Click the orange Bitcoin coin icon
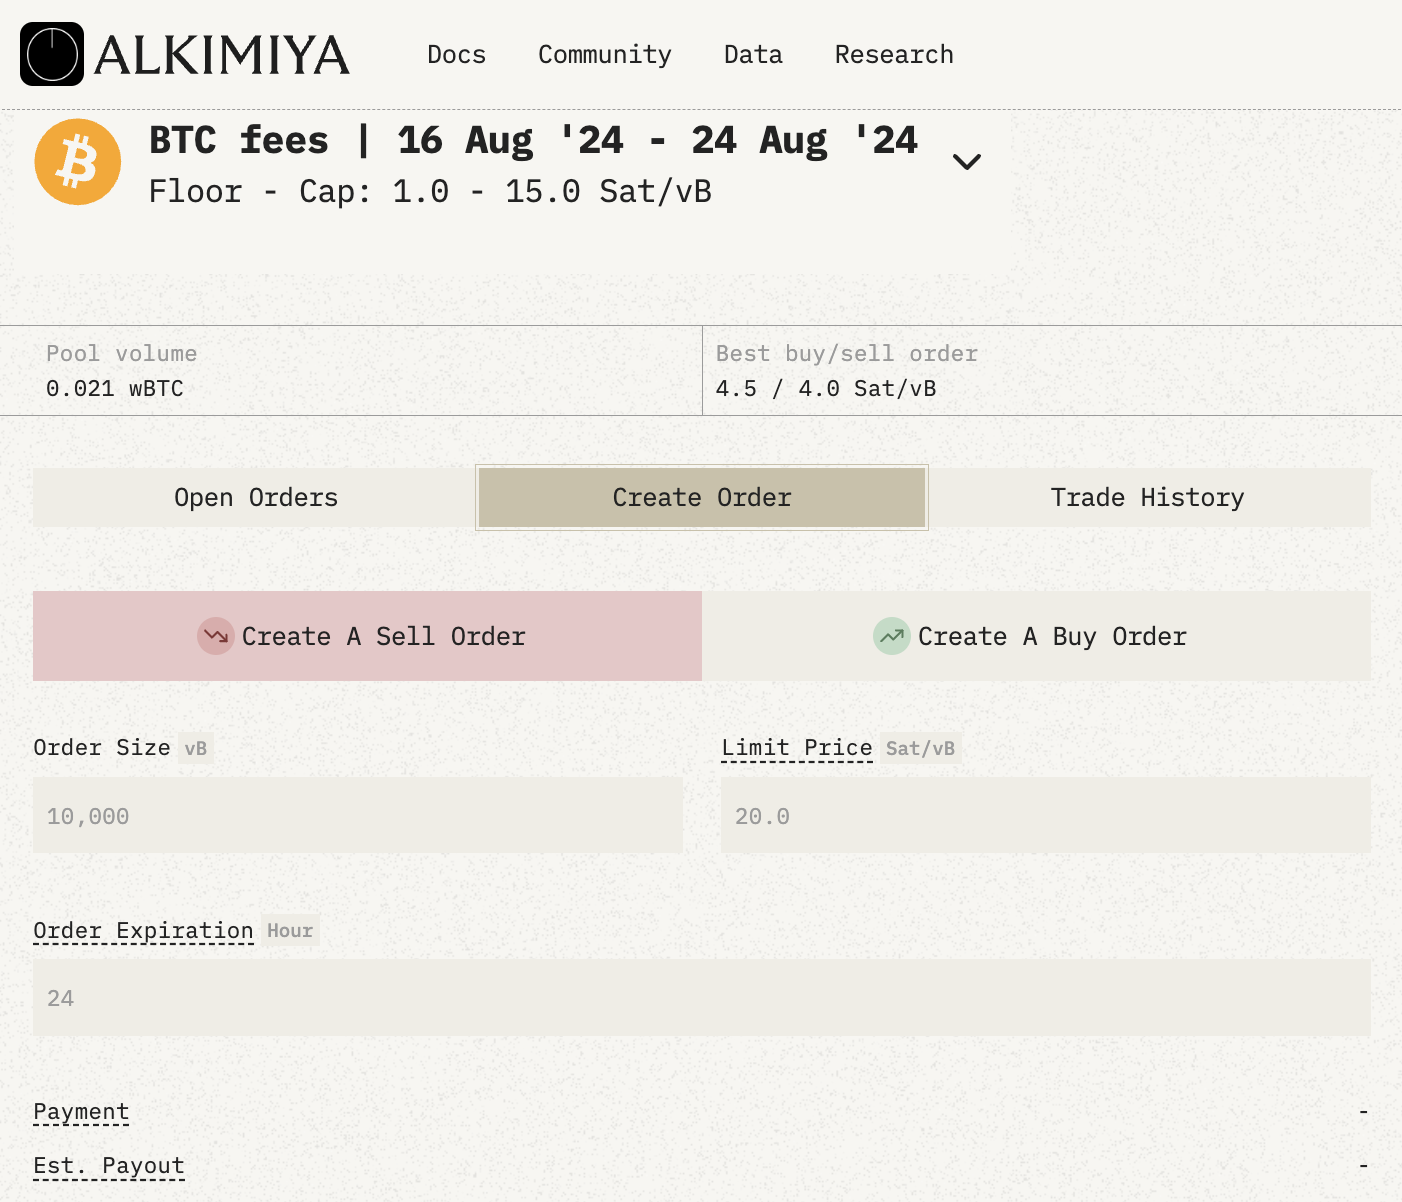 point(78,162)
